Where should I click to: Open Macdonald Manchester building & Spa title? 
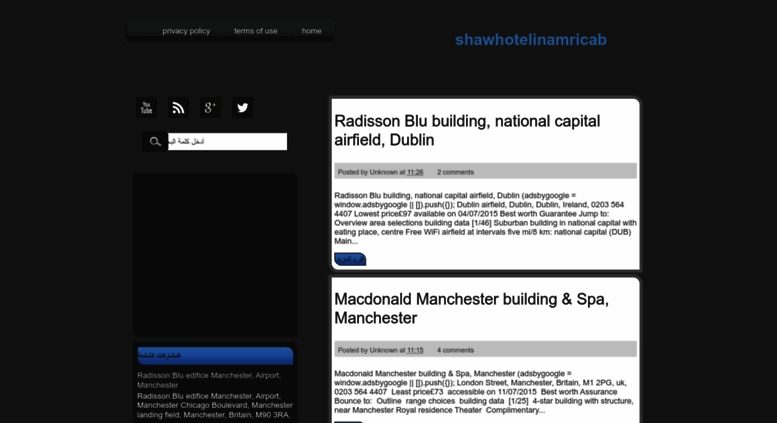coord(471,308)
